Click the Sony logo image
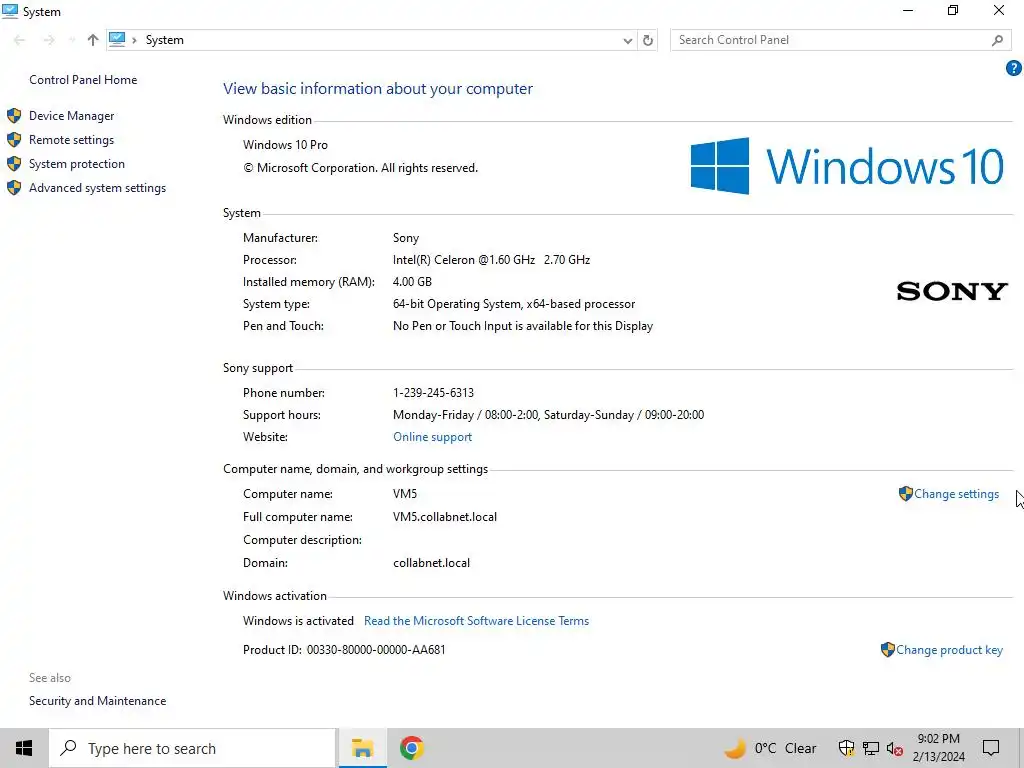 (952, 291)
